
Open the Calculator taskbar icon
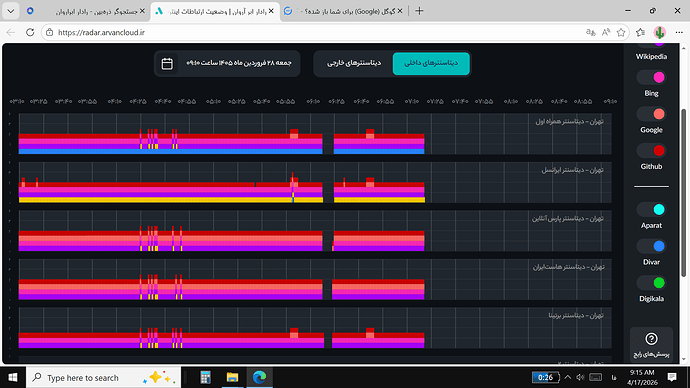205,377
